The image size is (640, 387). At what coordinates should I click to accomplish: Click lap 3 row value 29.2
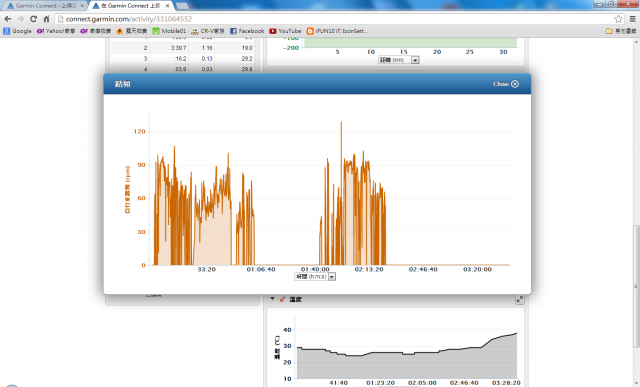pyautogui.click(x=247, y=58)
